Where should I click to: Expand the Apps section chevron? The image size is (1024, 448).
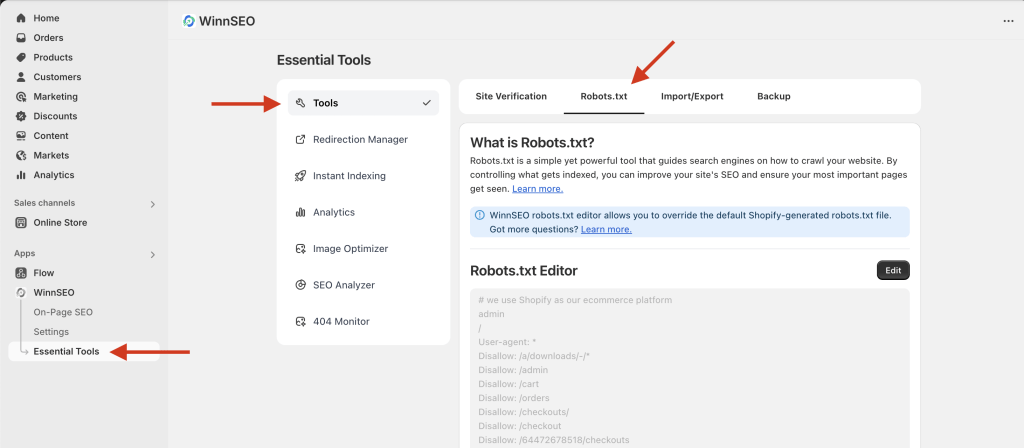153,255
